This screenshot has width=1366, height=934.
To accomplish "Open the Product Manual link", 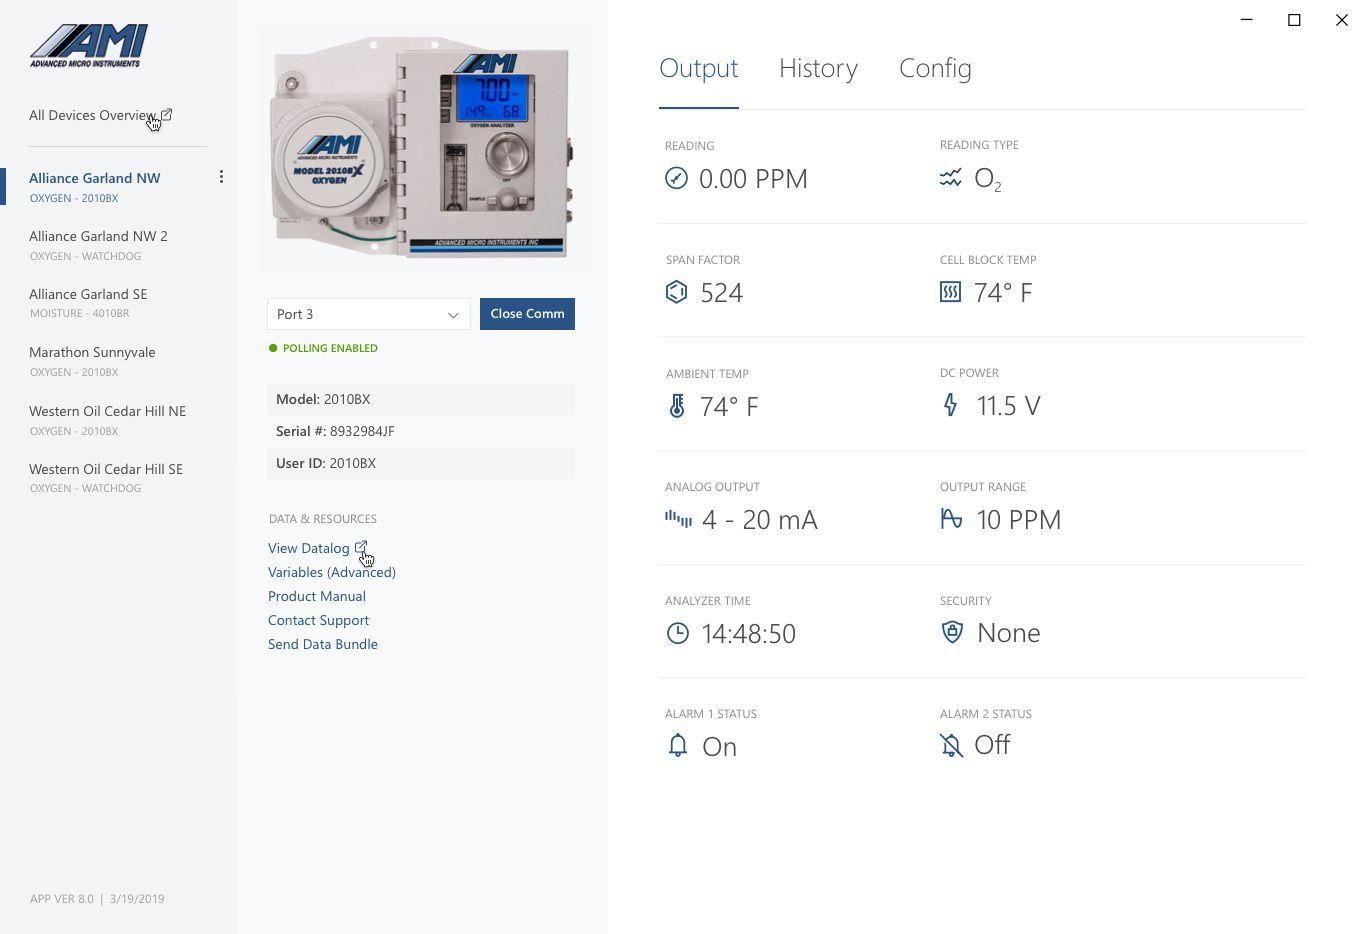I will coord(317,596).
